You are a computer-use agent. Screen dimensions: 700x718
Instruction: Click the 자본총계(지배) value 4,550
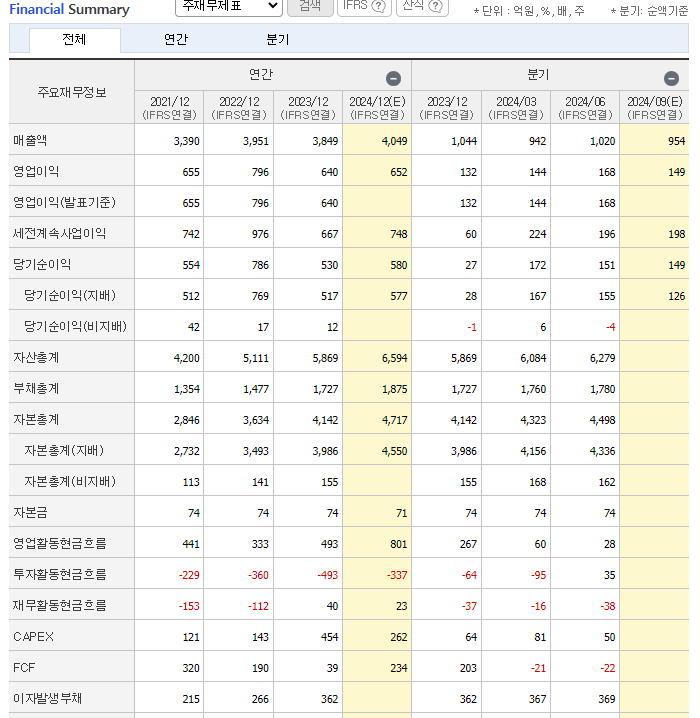pos(394,451)
